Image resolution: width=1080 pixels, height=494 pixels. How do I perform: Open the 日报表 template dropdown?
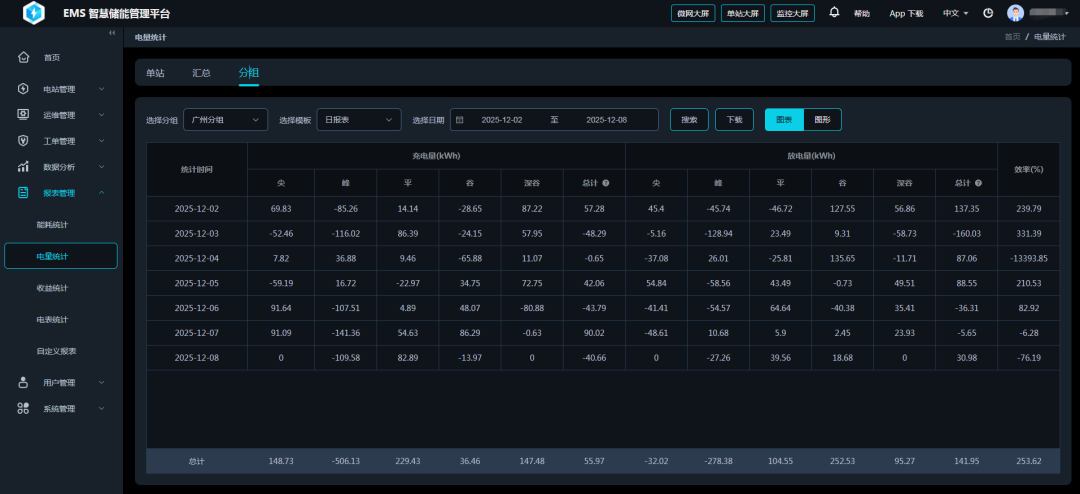(x=358, y=120)
